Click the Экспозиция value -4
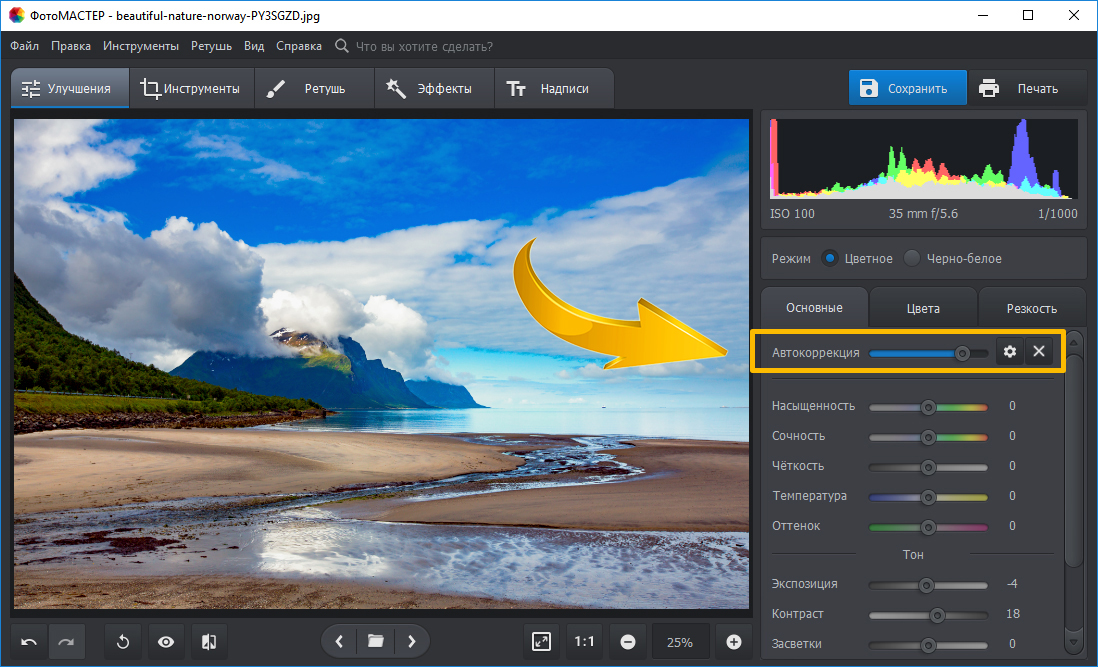Screen dimensions: 1098x667 1012,584
